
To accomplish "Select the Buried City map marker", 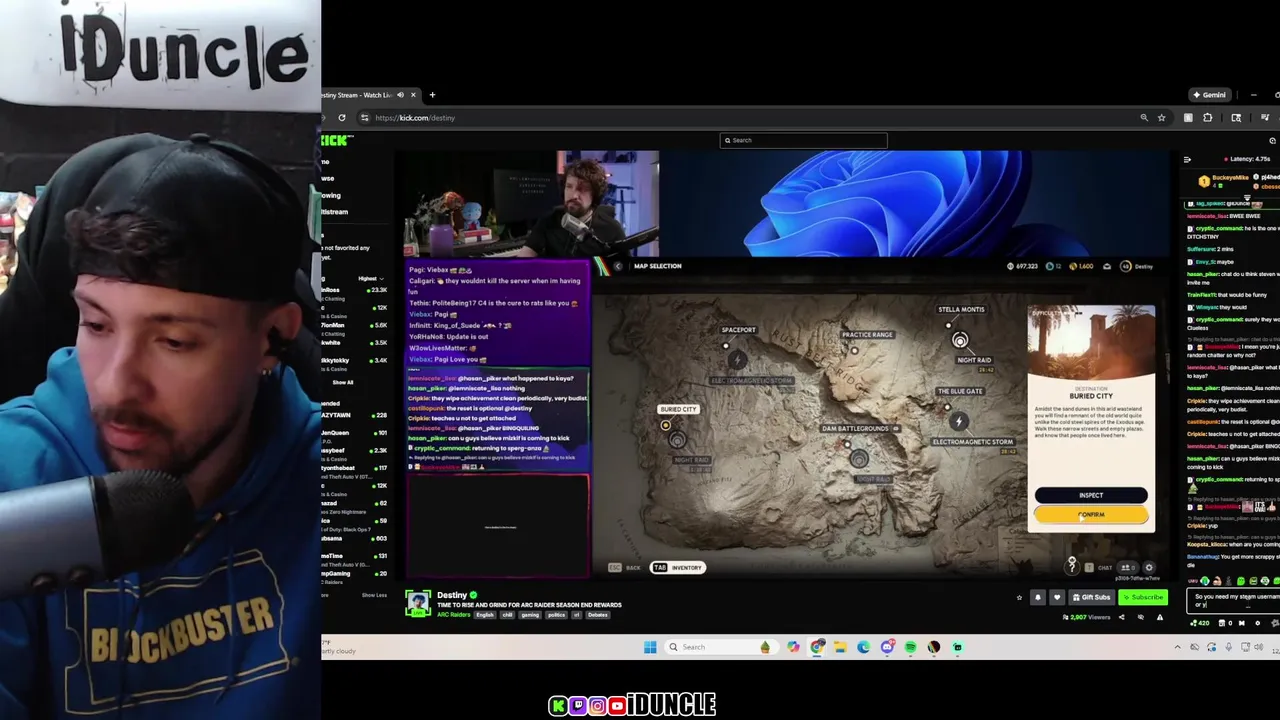I will [x=665, y=425].
